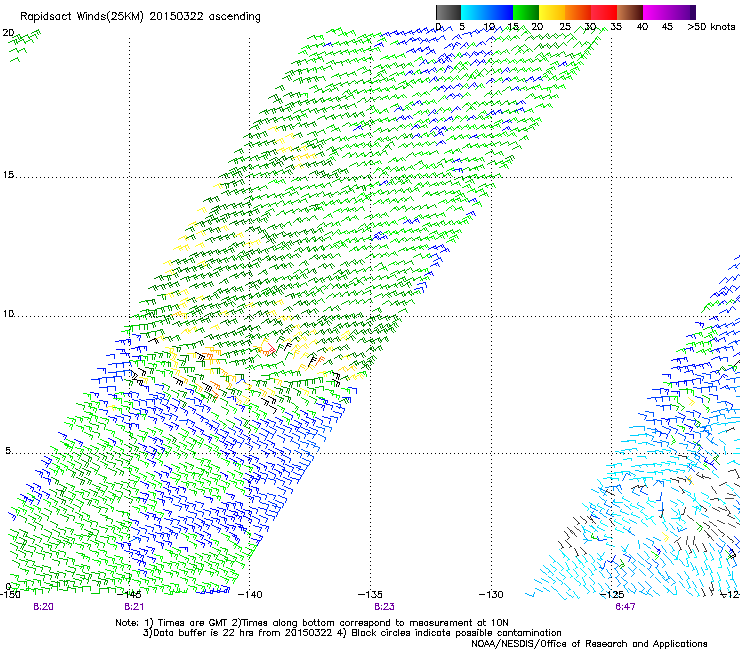This screenshot has width=740, height=650.
Task: Select the orange 25-30 knots swatch
Action: coord(578,12)
